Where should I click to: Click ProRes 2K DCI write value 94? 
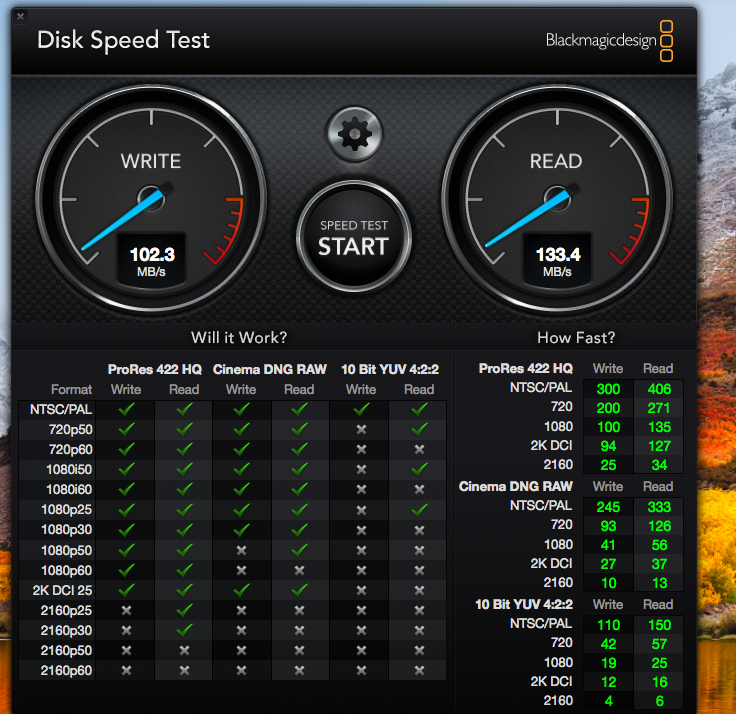pos(608,446)
